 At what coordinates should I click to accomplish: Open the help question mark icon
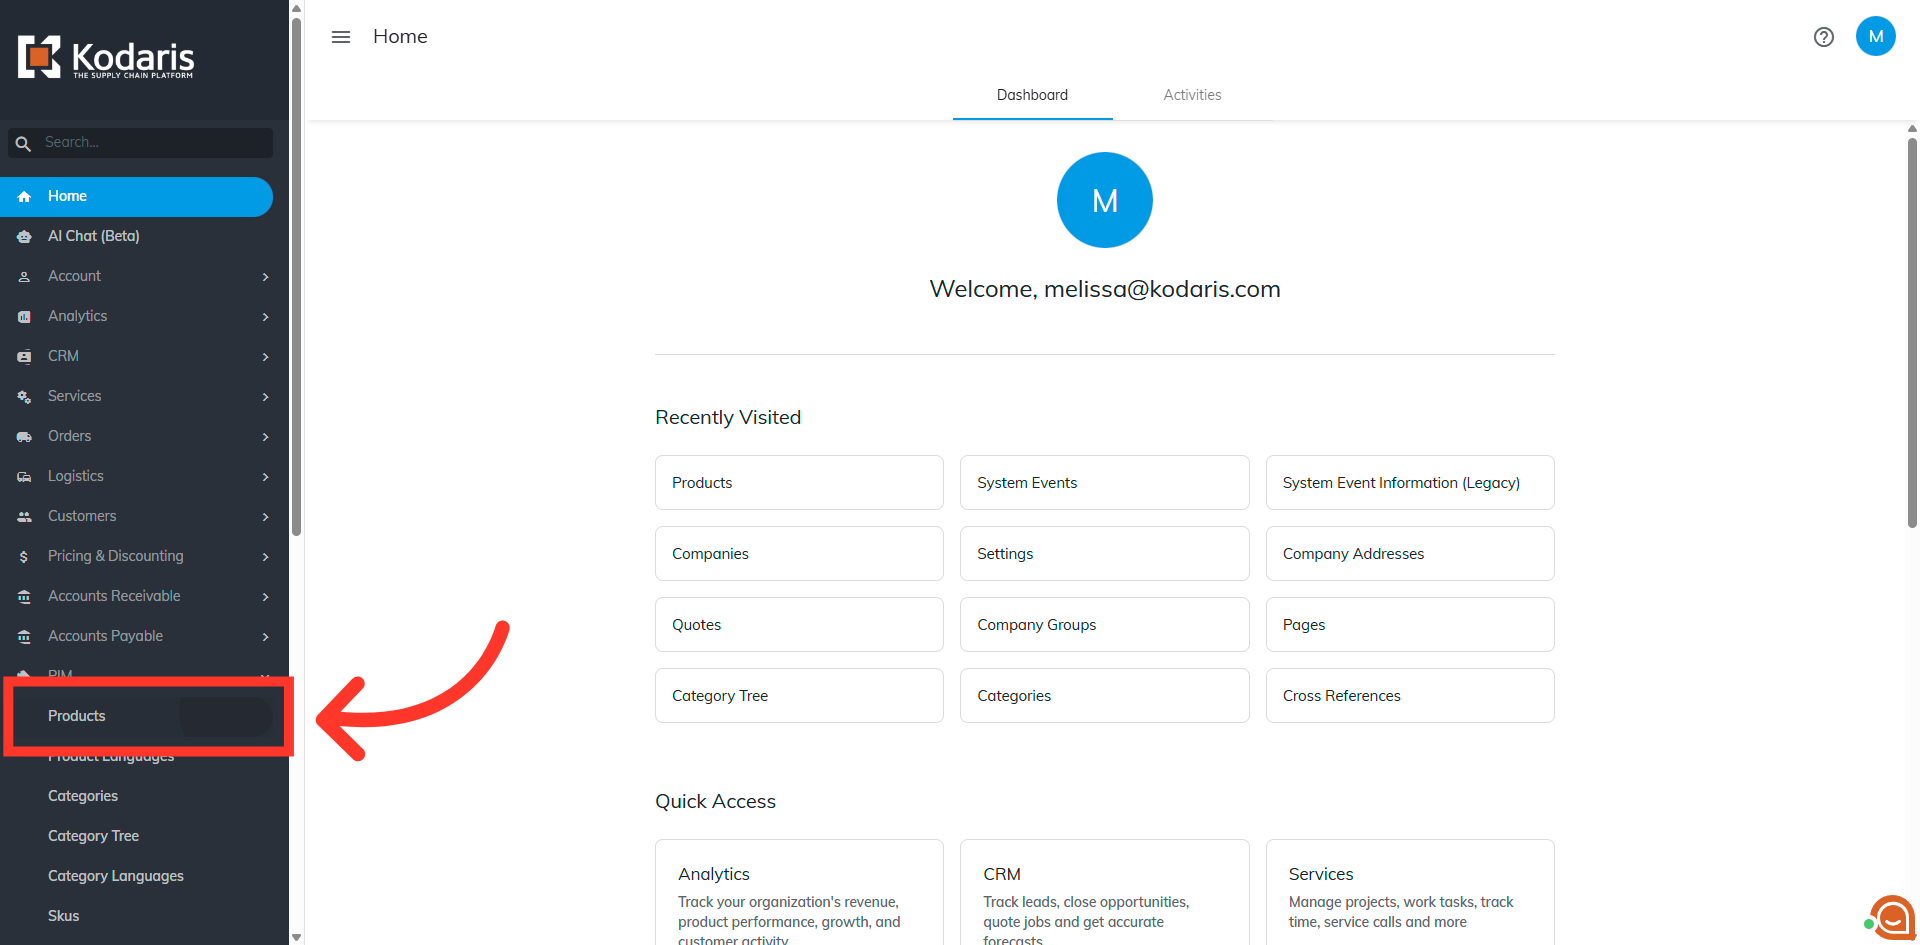click(x=1824, y=37)
